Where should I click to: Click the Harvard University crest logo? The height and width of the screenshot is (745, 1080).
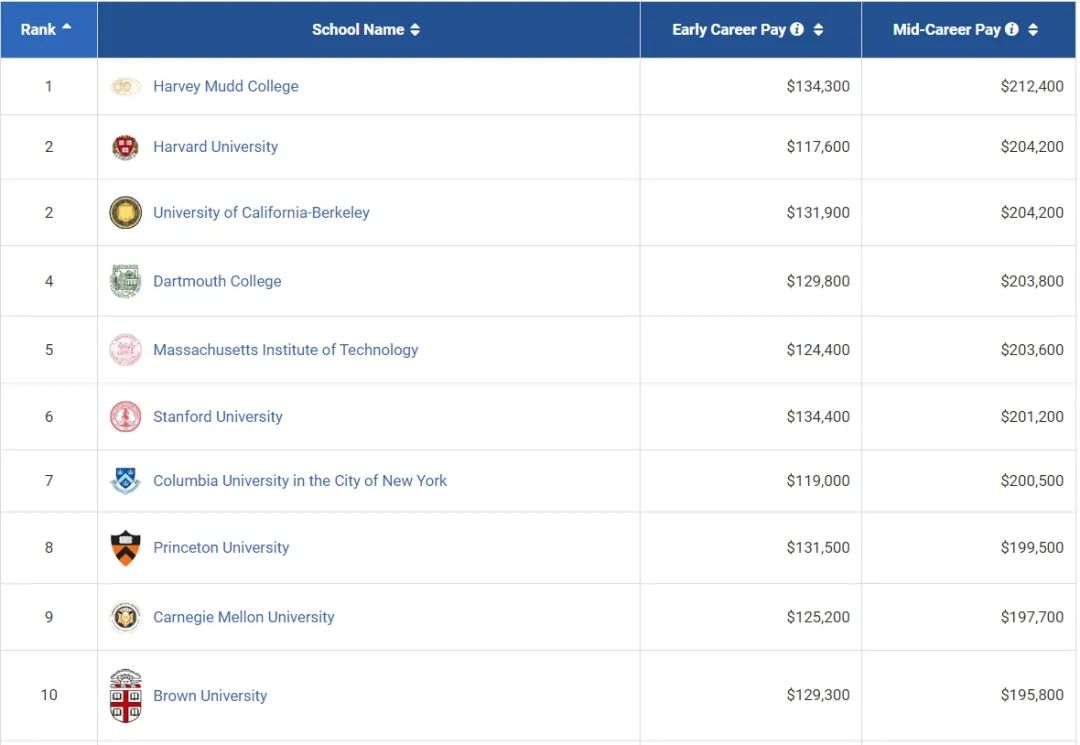(x=125, y=147)
